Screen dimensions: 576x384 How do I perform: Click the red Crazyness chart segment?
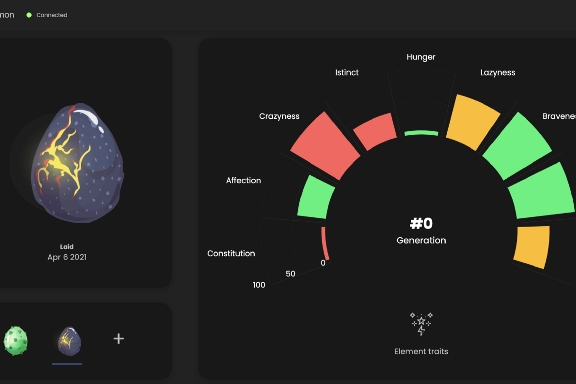click(325, 146)
